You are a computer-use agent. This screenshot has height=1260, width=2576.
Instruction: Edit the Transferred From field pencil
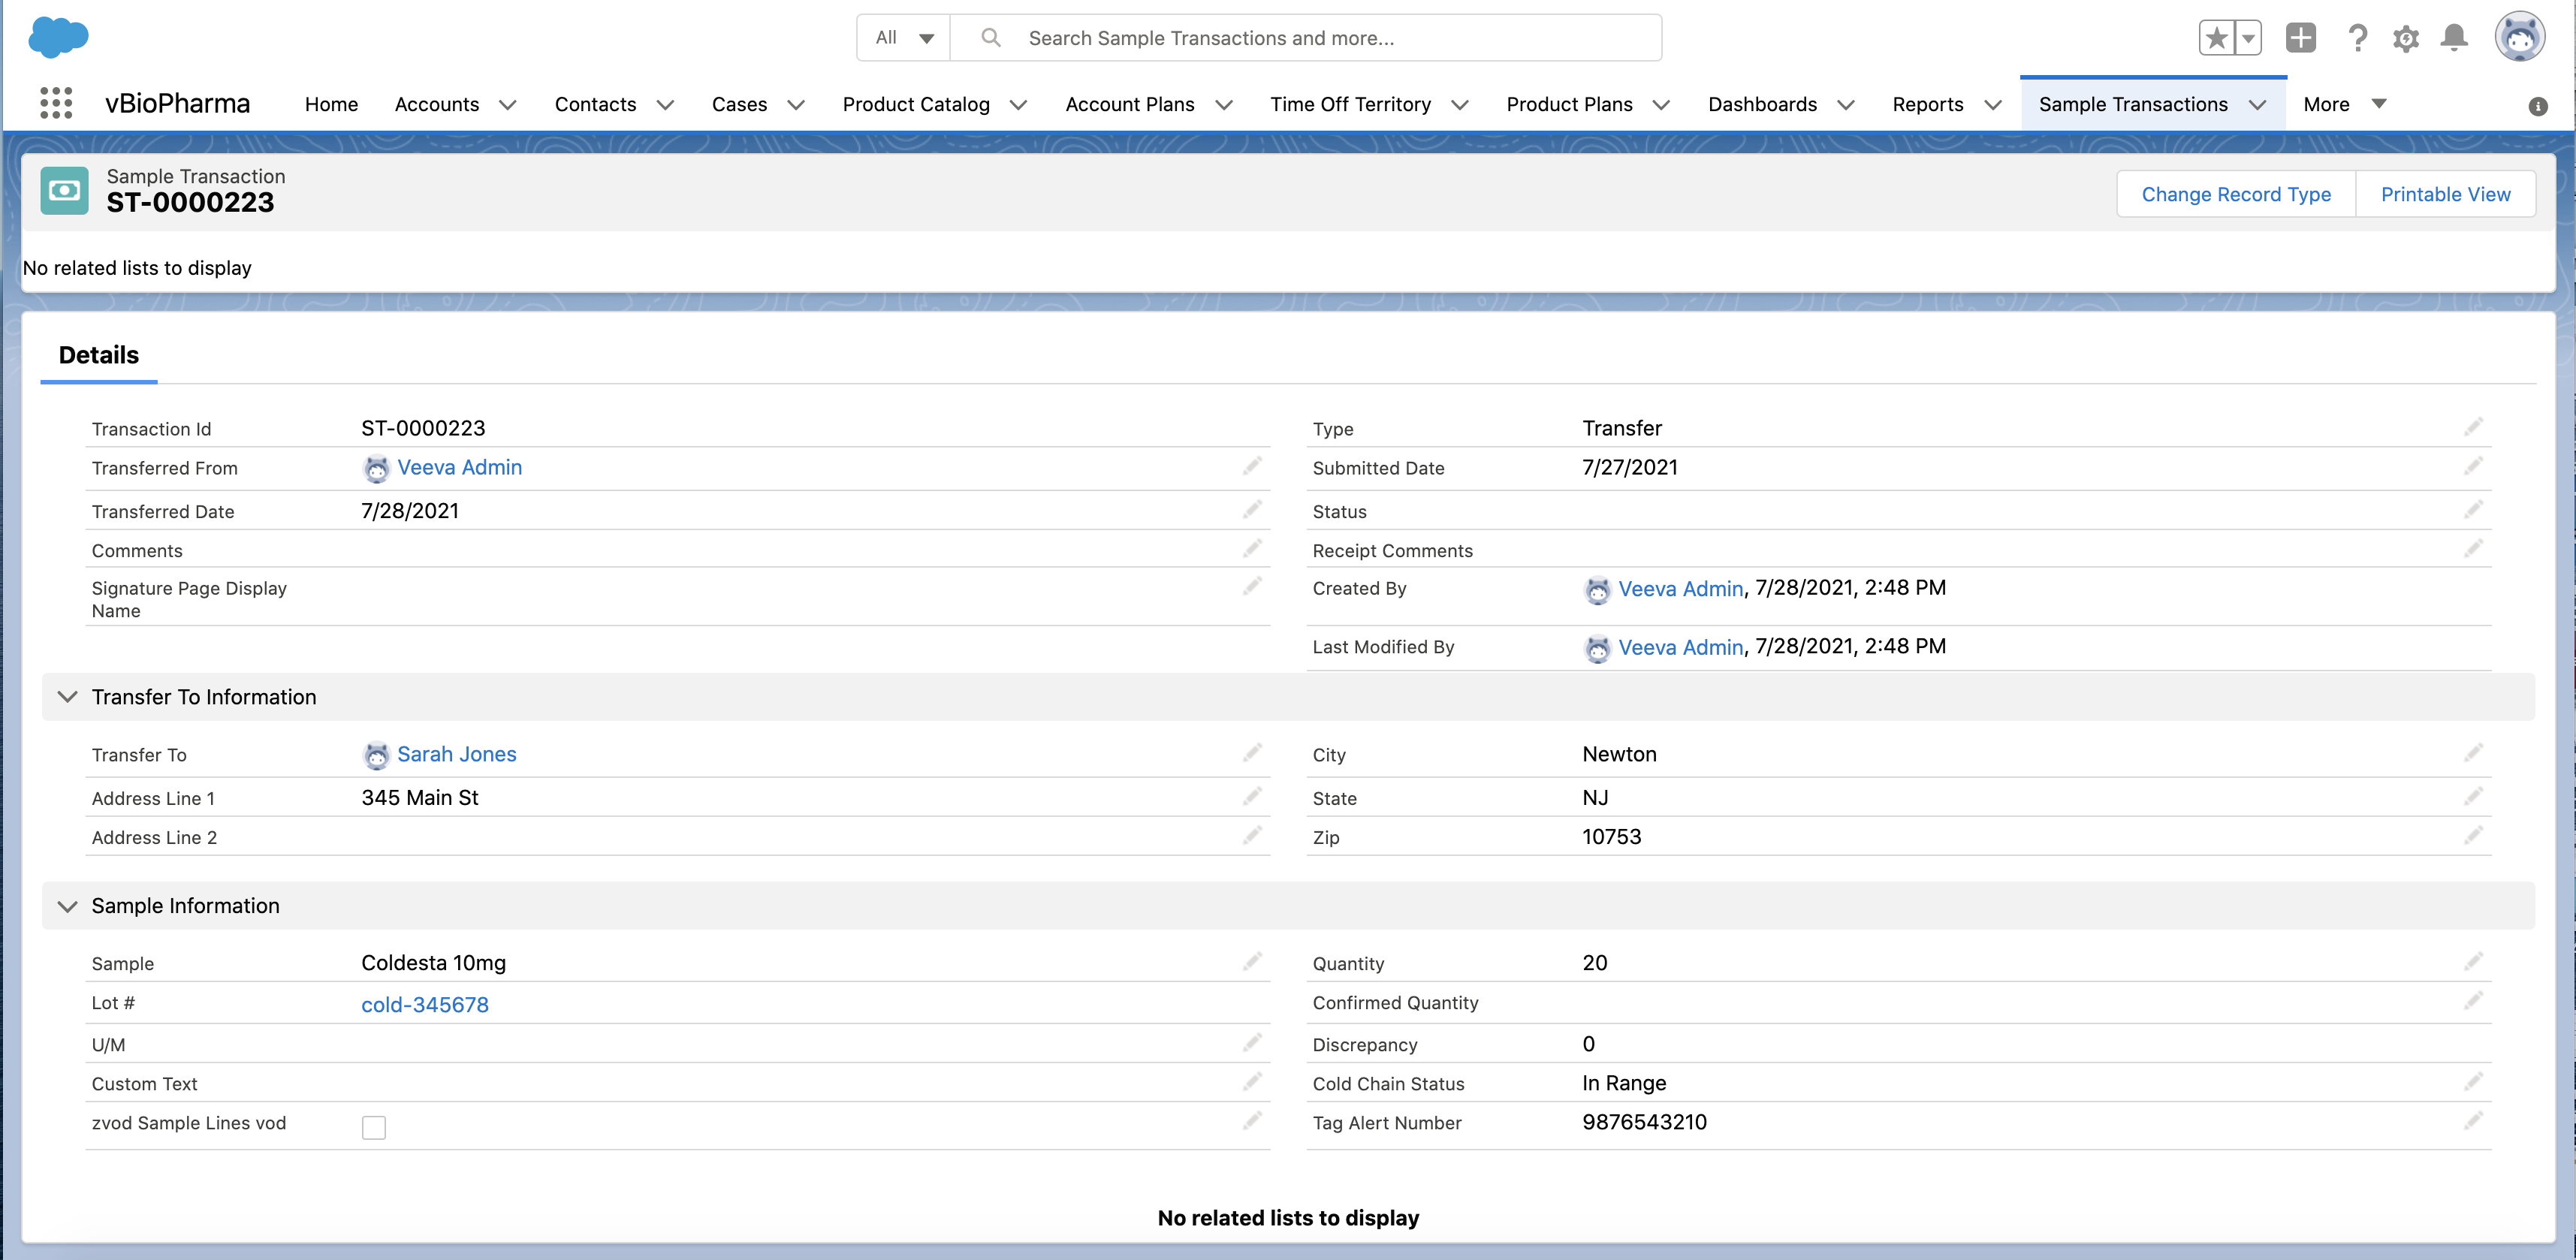1252,467
